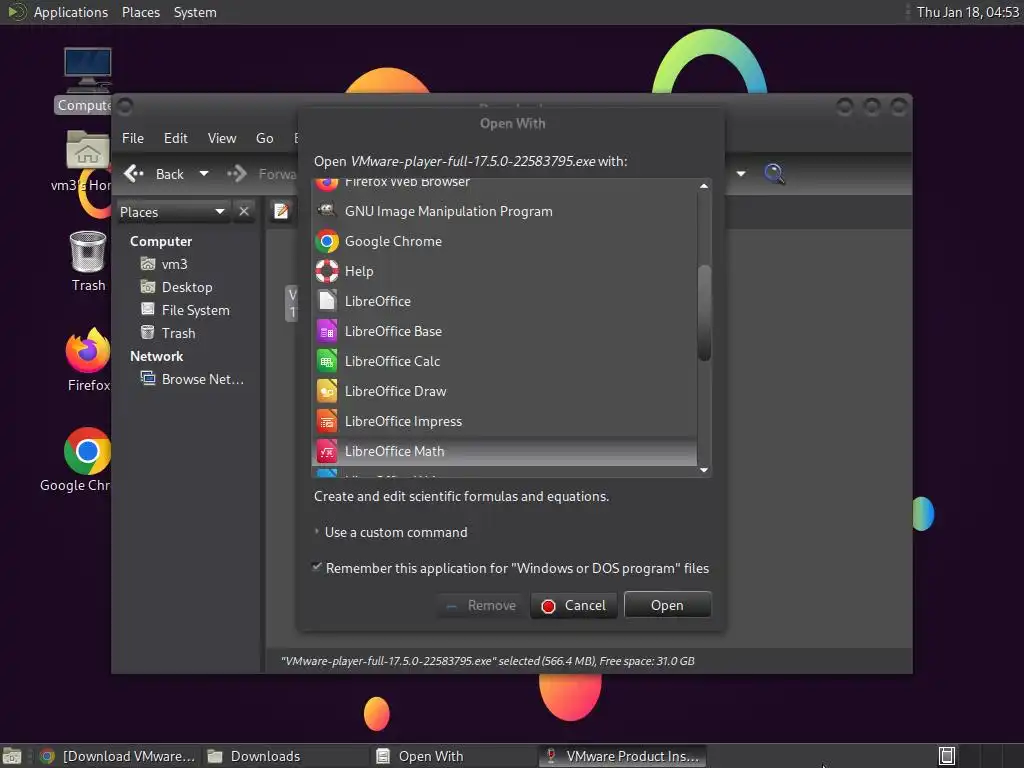Close the Places sidebar with X
Viewport: 1024px width, 768px height.
tap(244, 212)
